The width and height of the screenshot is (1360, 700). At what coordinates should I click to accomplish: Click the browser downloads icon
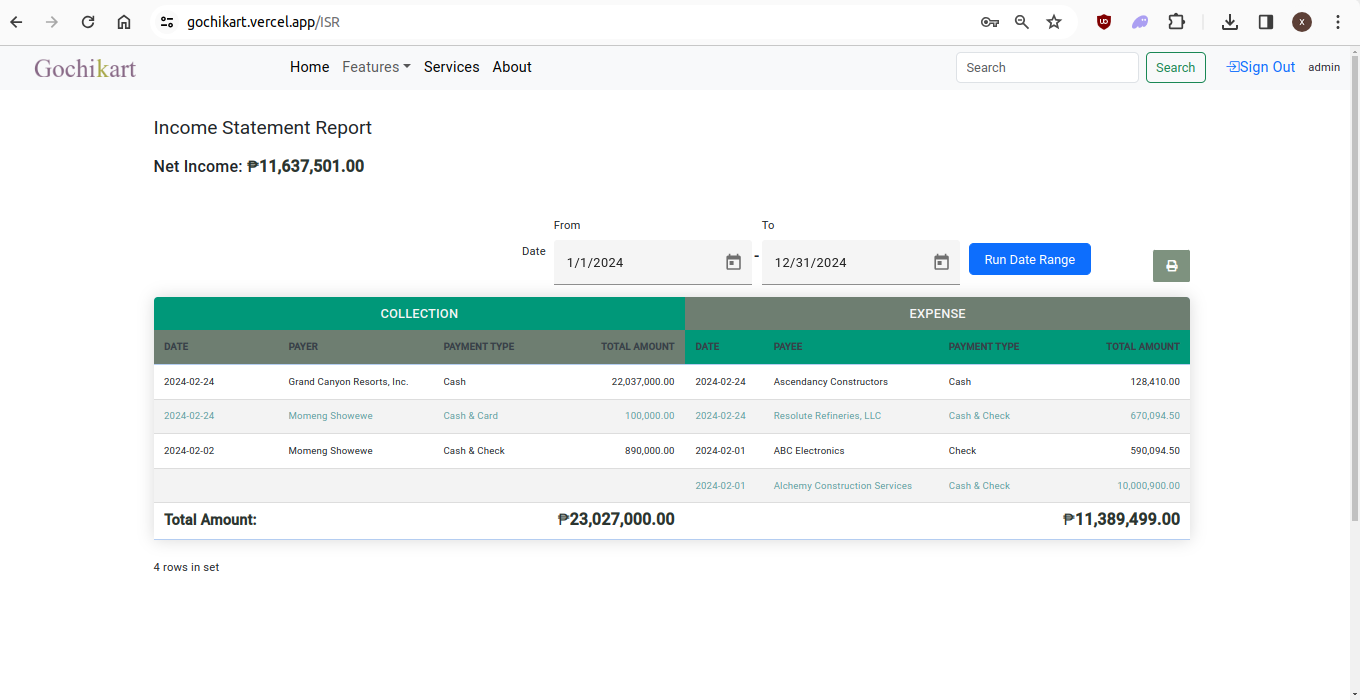pos(1230,22)
